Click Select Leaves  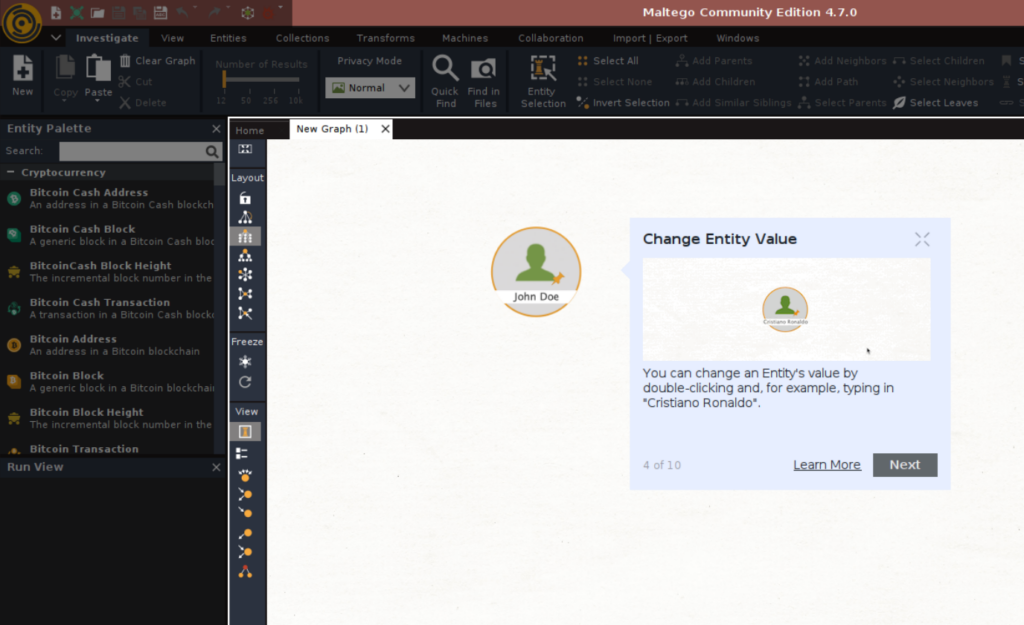[x=936, y=103]
